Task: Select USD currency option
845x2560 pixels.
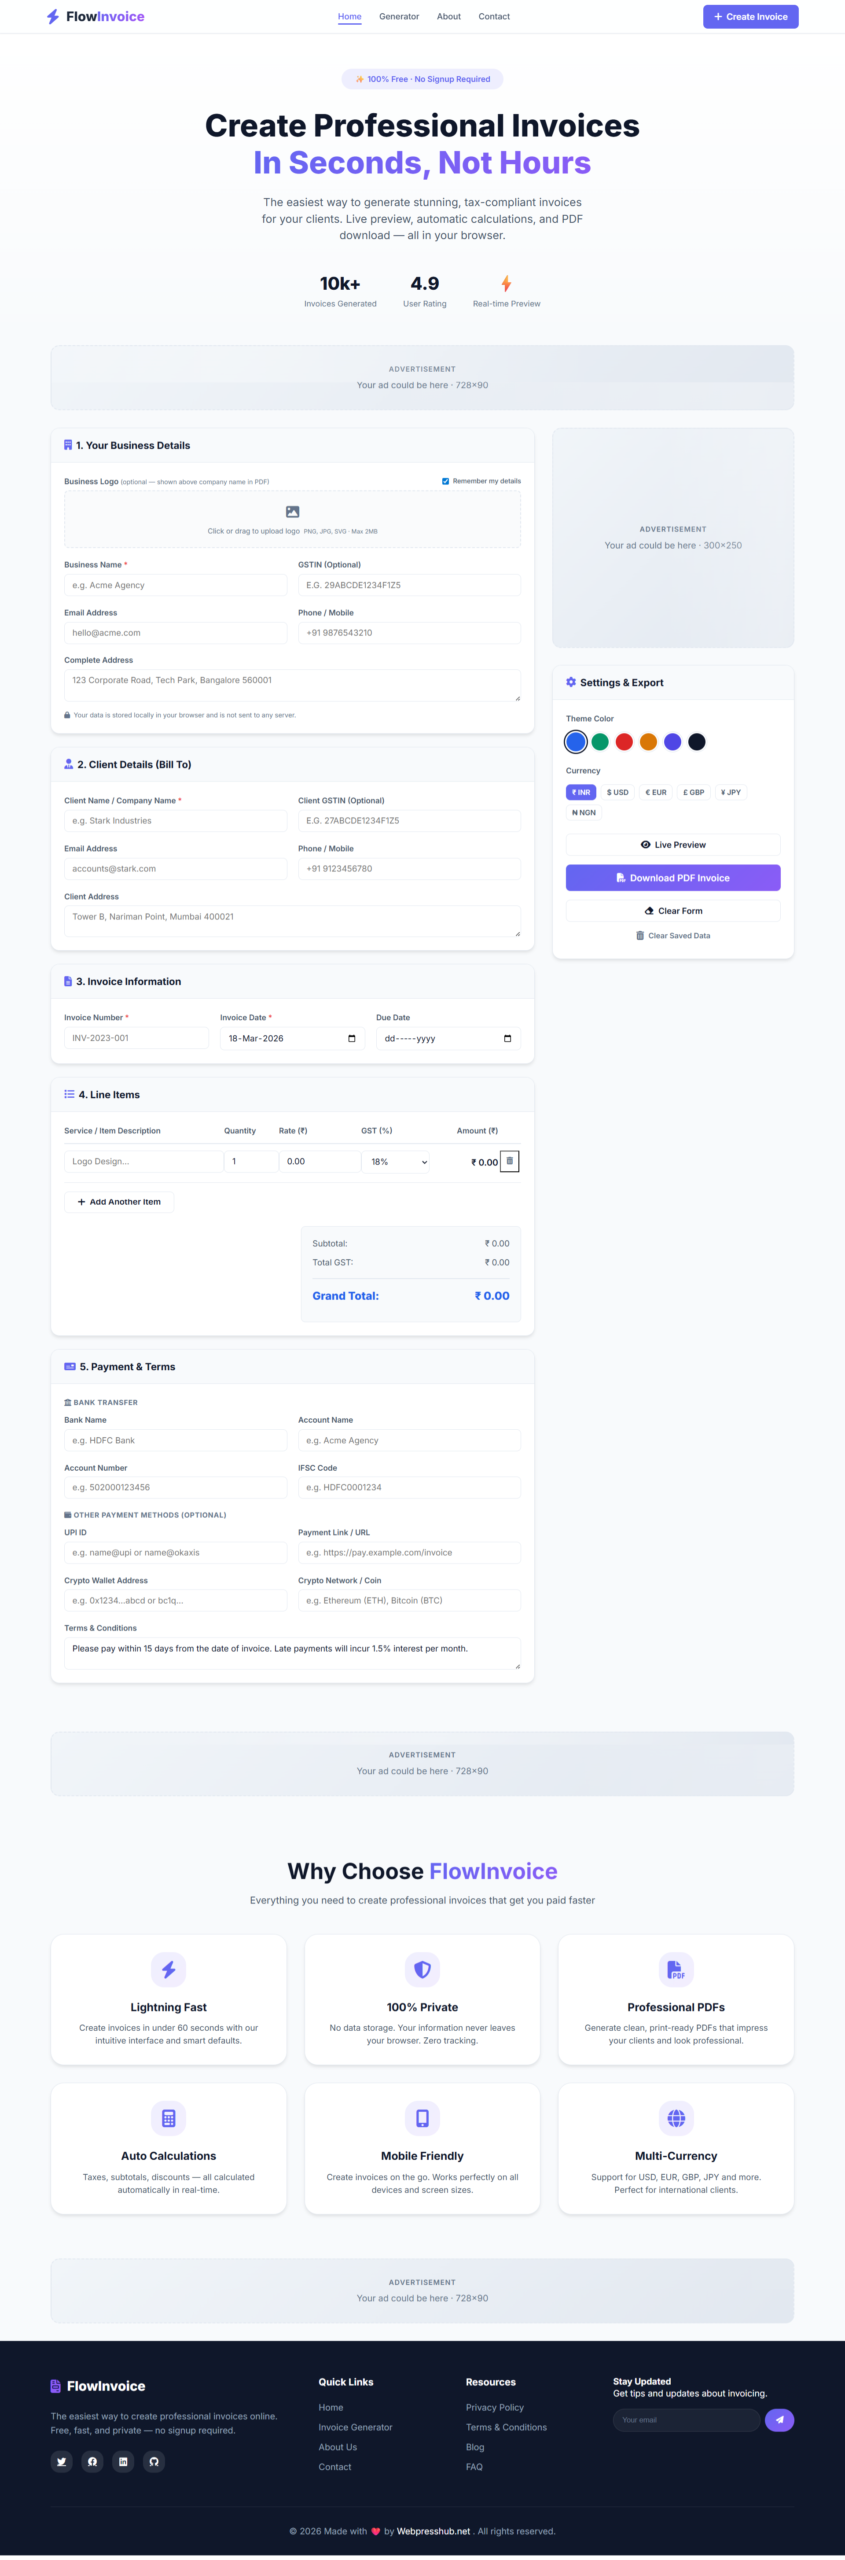Action: [x=618, y=792]
